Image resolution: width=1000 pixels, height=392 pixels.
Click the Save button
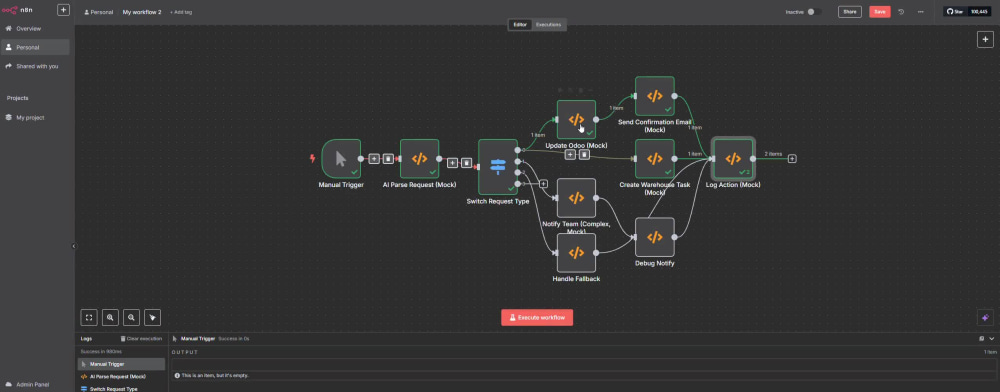coord(879,11)
